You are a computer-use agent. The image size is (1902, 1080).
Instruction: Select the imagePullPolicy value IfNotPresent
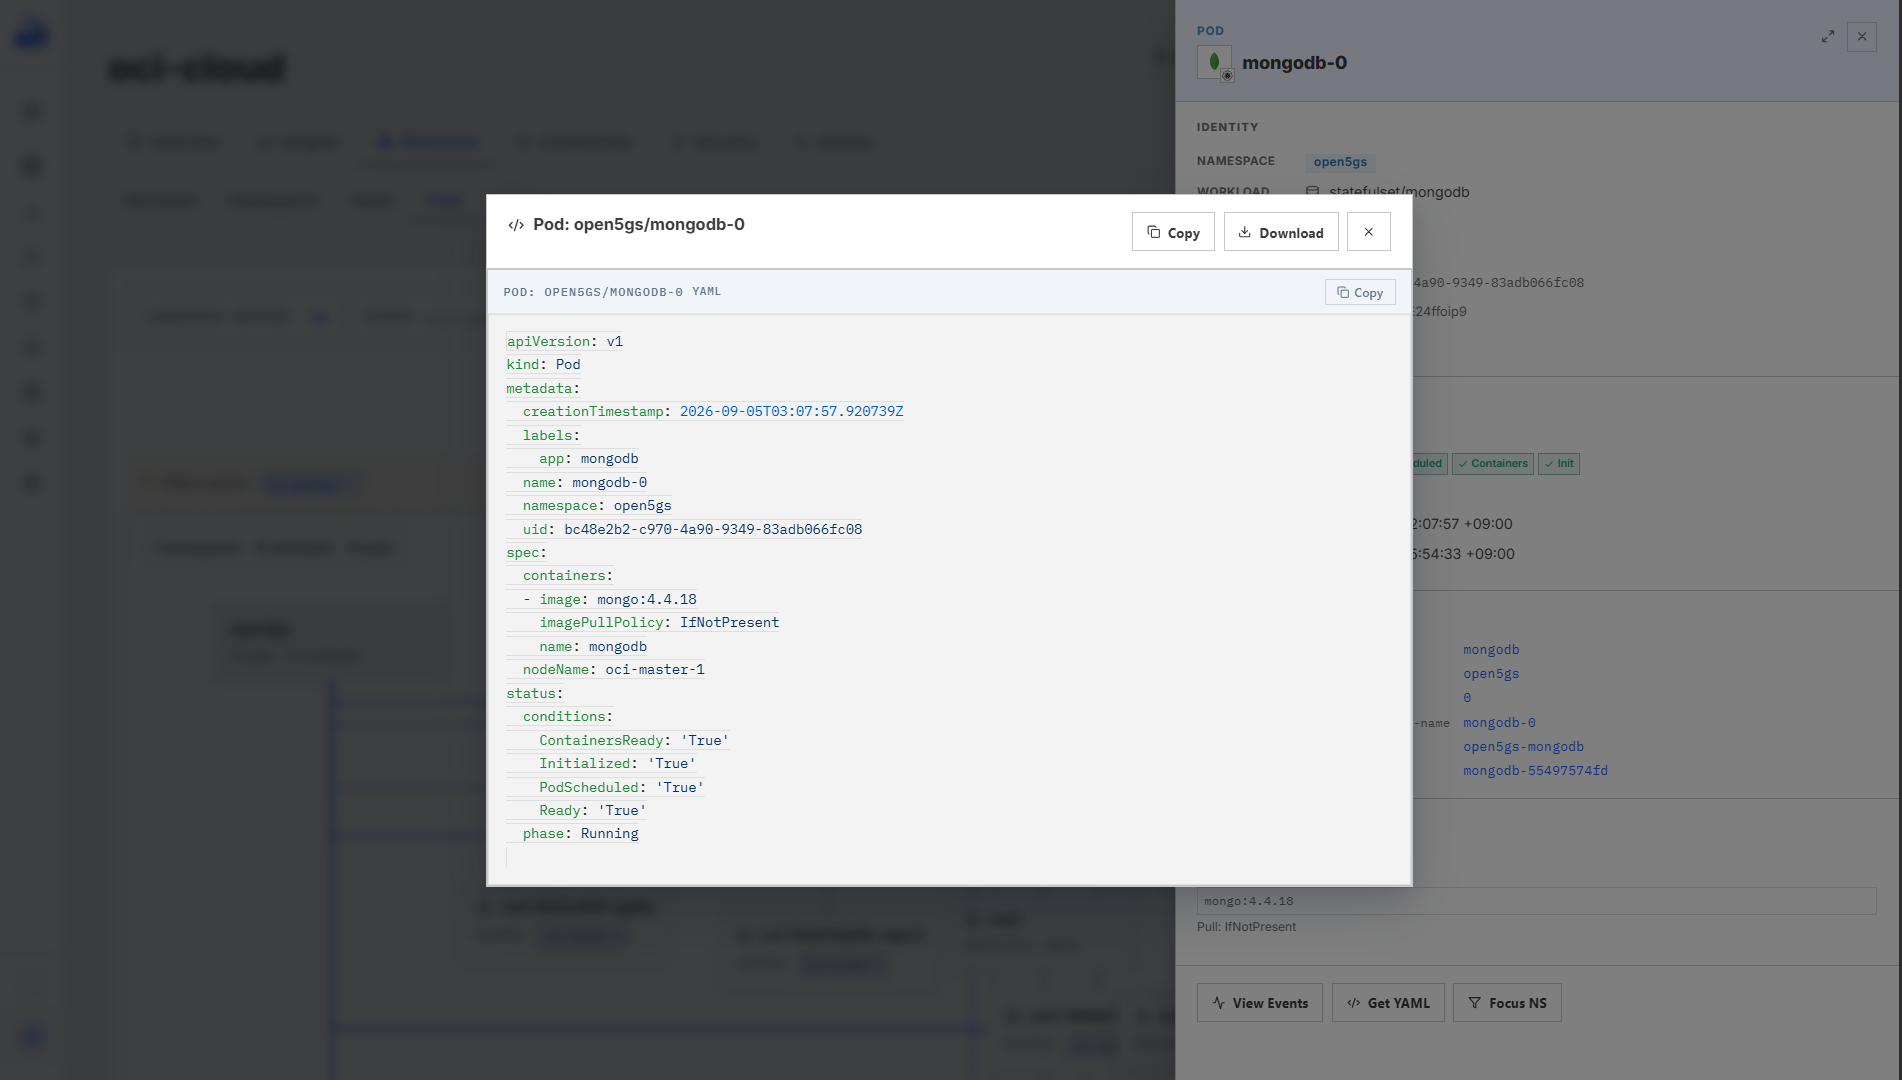pos(729,622)
